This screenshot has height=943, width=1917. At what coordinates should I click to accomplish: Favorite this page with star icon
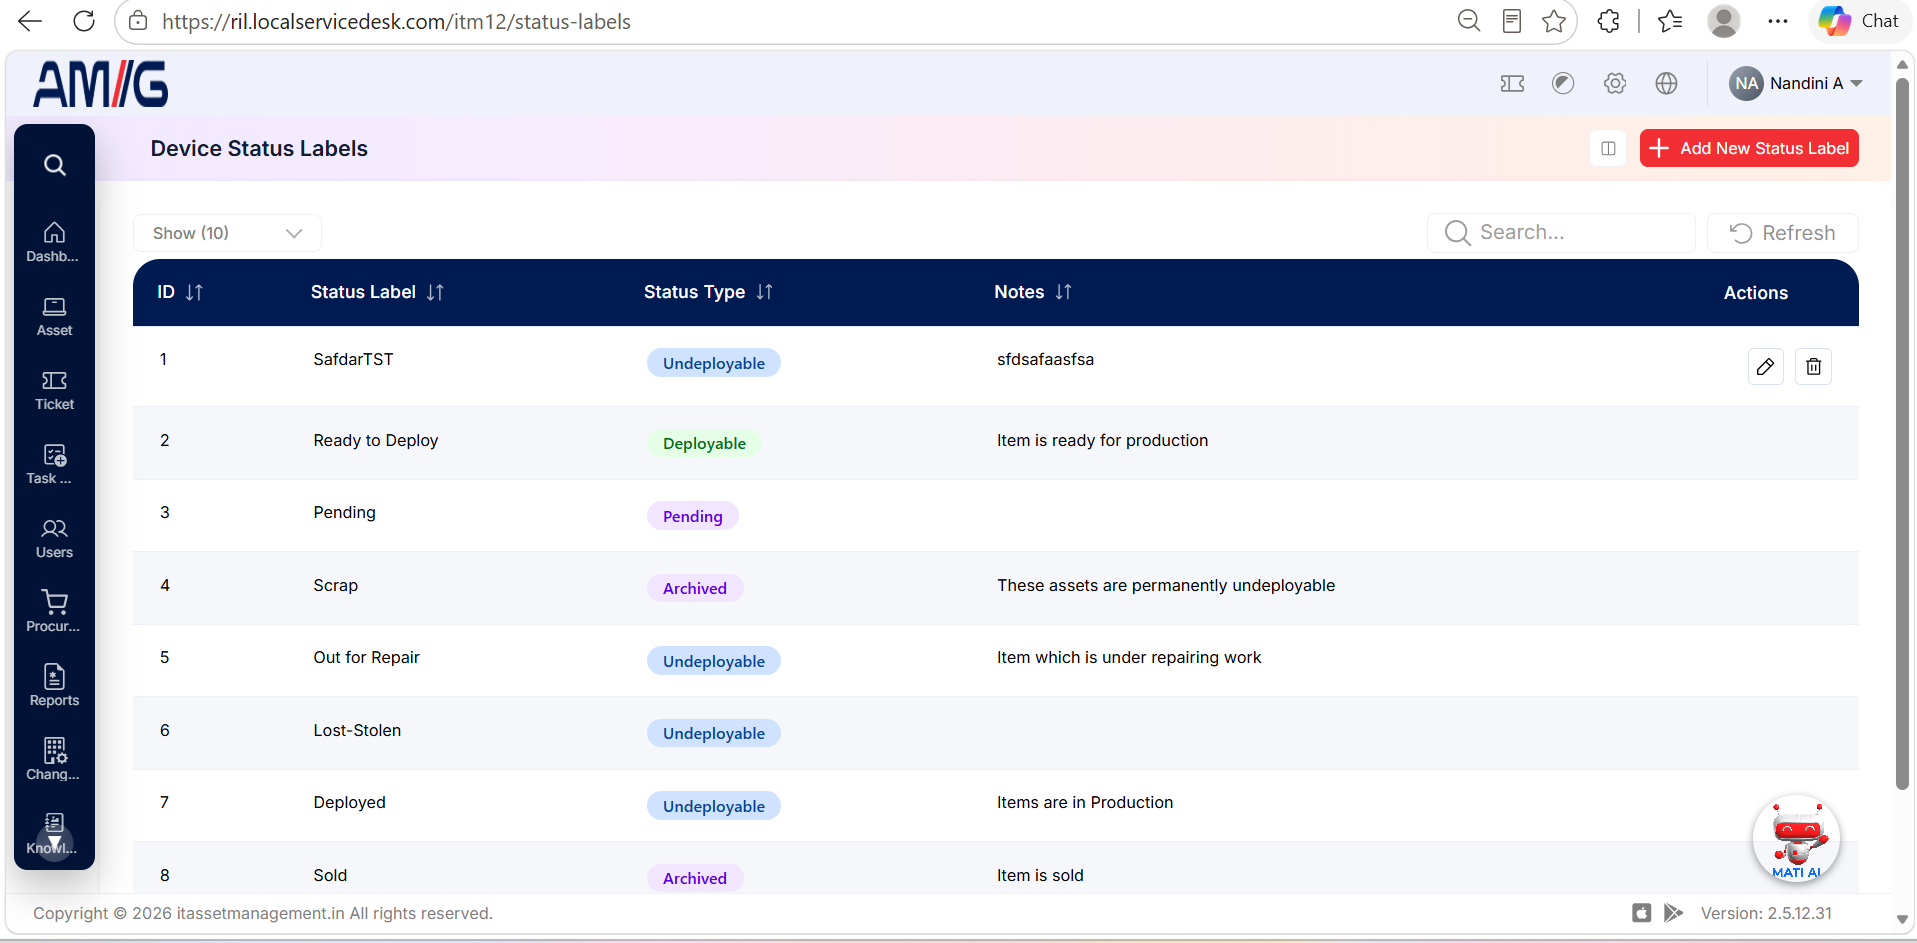[x=1554, y=21]
